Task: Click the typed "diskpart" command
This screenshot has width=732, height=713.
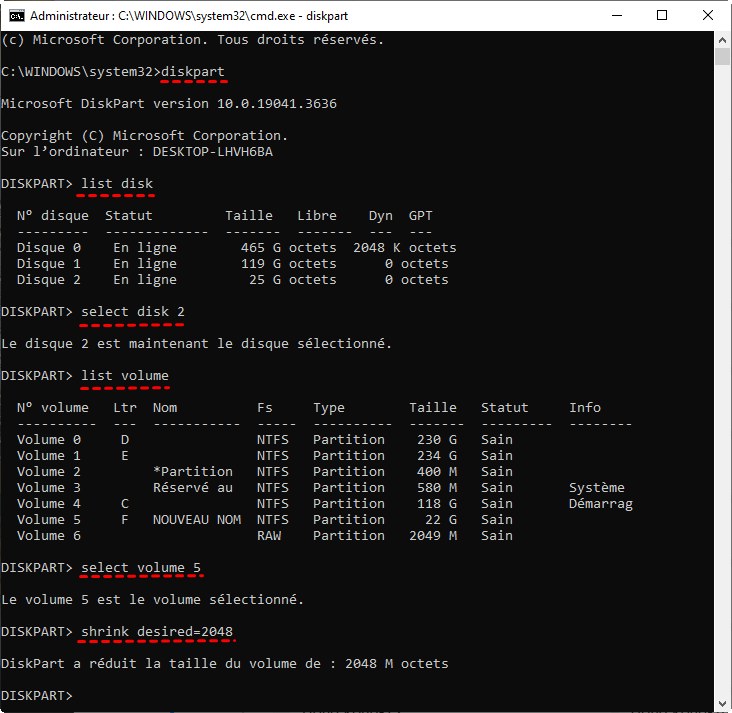Action: click(x=193, y=72)
